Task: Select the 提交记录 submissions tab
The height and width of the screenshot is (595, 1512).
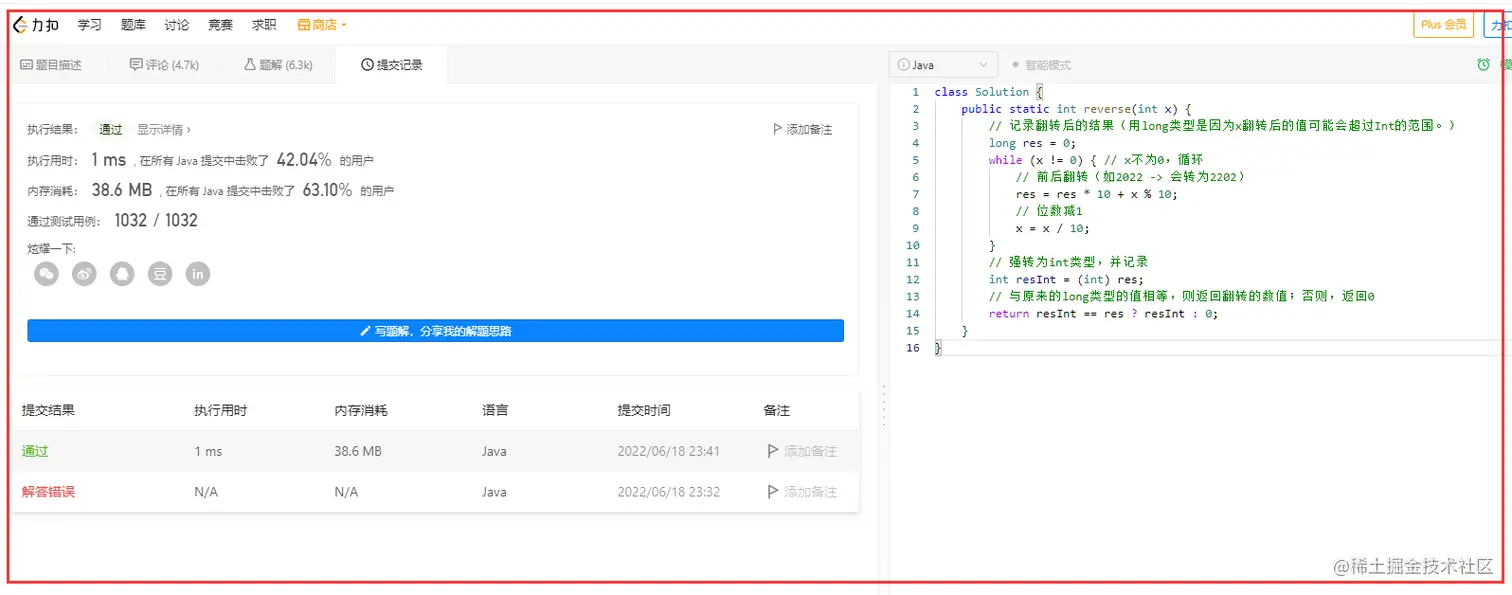Action: tap(392, 65)
